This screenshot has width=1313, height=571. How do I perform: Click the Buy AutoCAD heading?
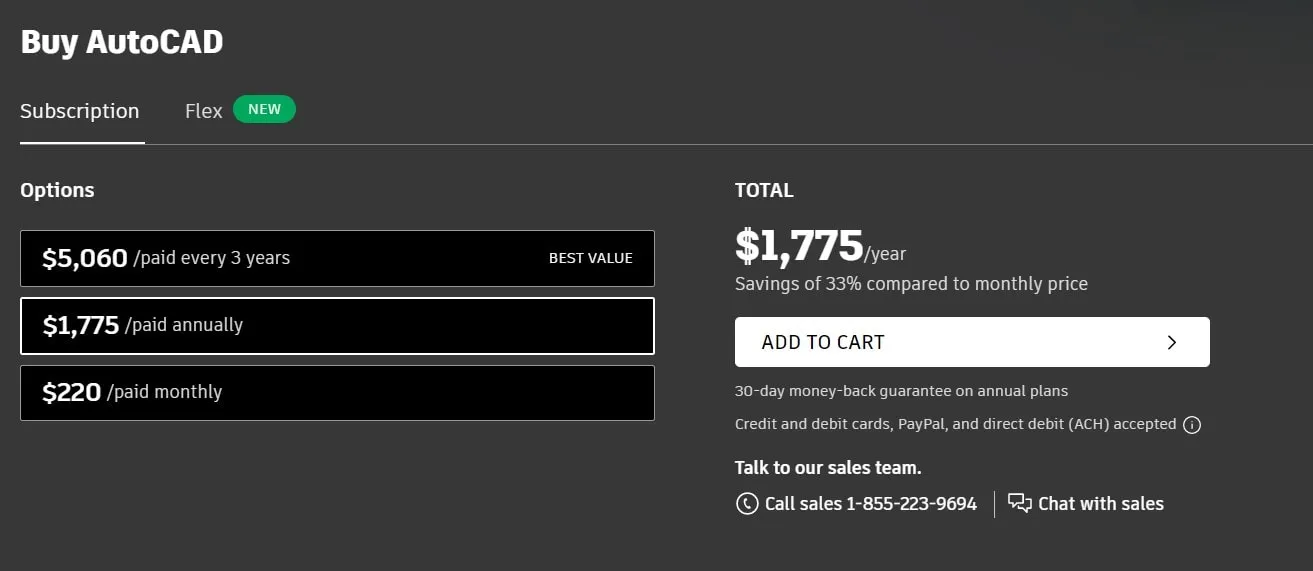tap(122, 42)
